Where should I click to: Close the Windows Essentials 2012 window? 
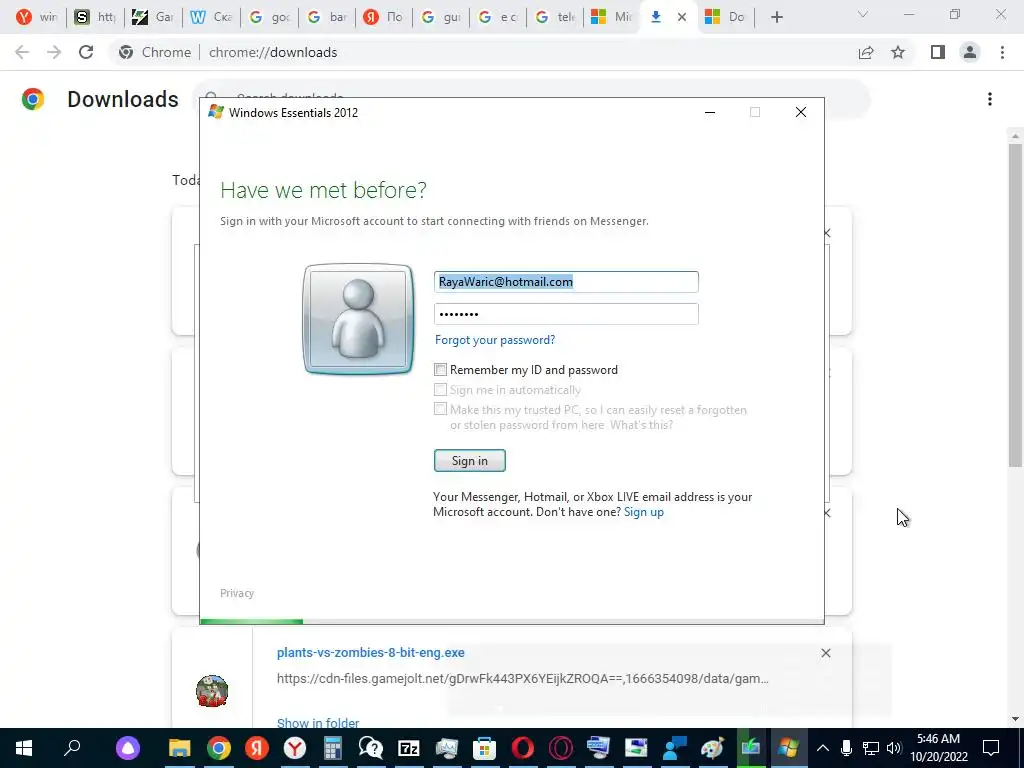801,112
